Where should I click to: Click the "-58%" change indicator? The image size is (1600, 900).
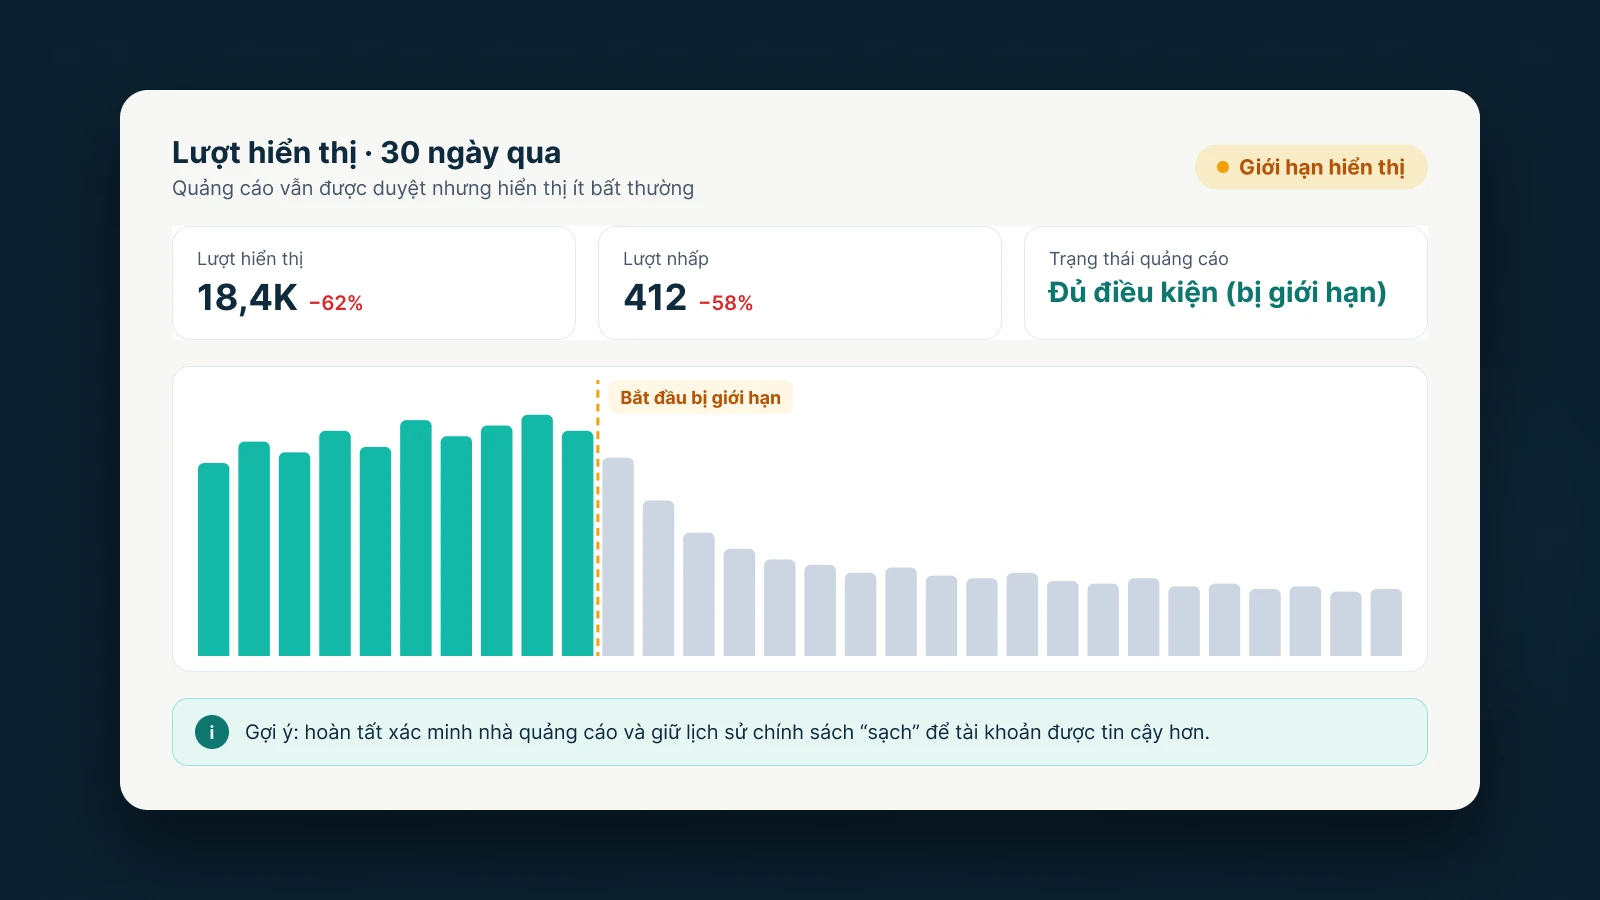[726, 303]
